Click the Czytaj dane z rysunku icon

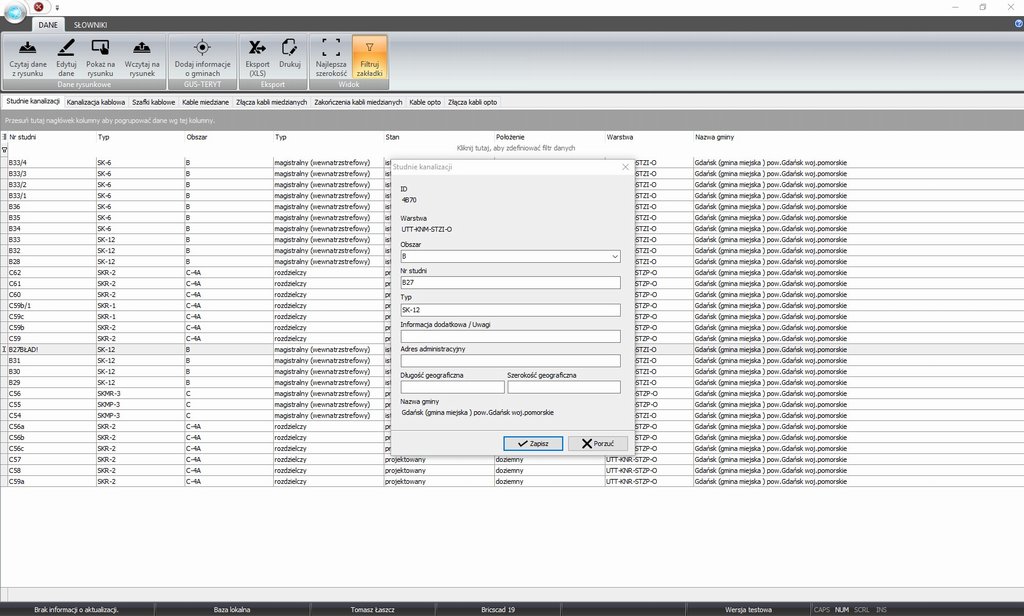click(29, 48)
